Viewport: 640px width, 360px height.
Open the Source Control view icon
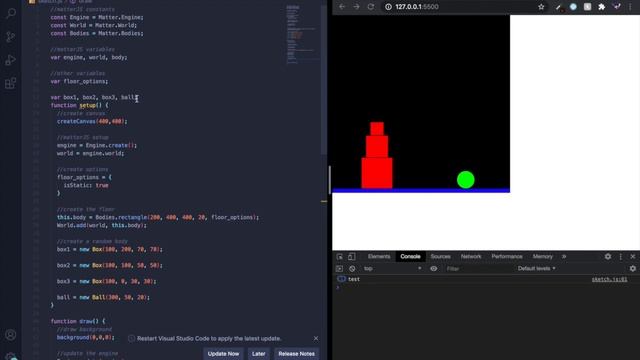(x=11, y=37)
